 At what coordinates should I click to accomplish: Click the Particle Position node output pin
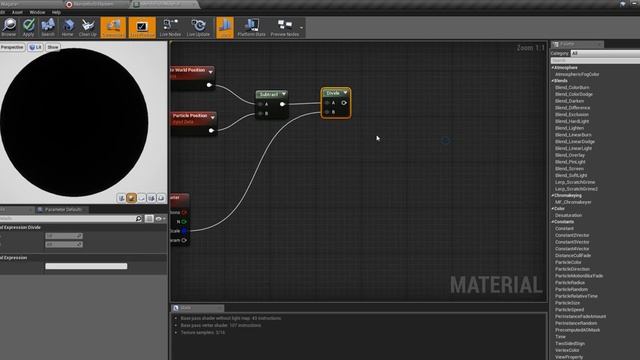211,131
